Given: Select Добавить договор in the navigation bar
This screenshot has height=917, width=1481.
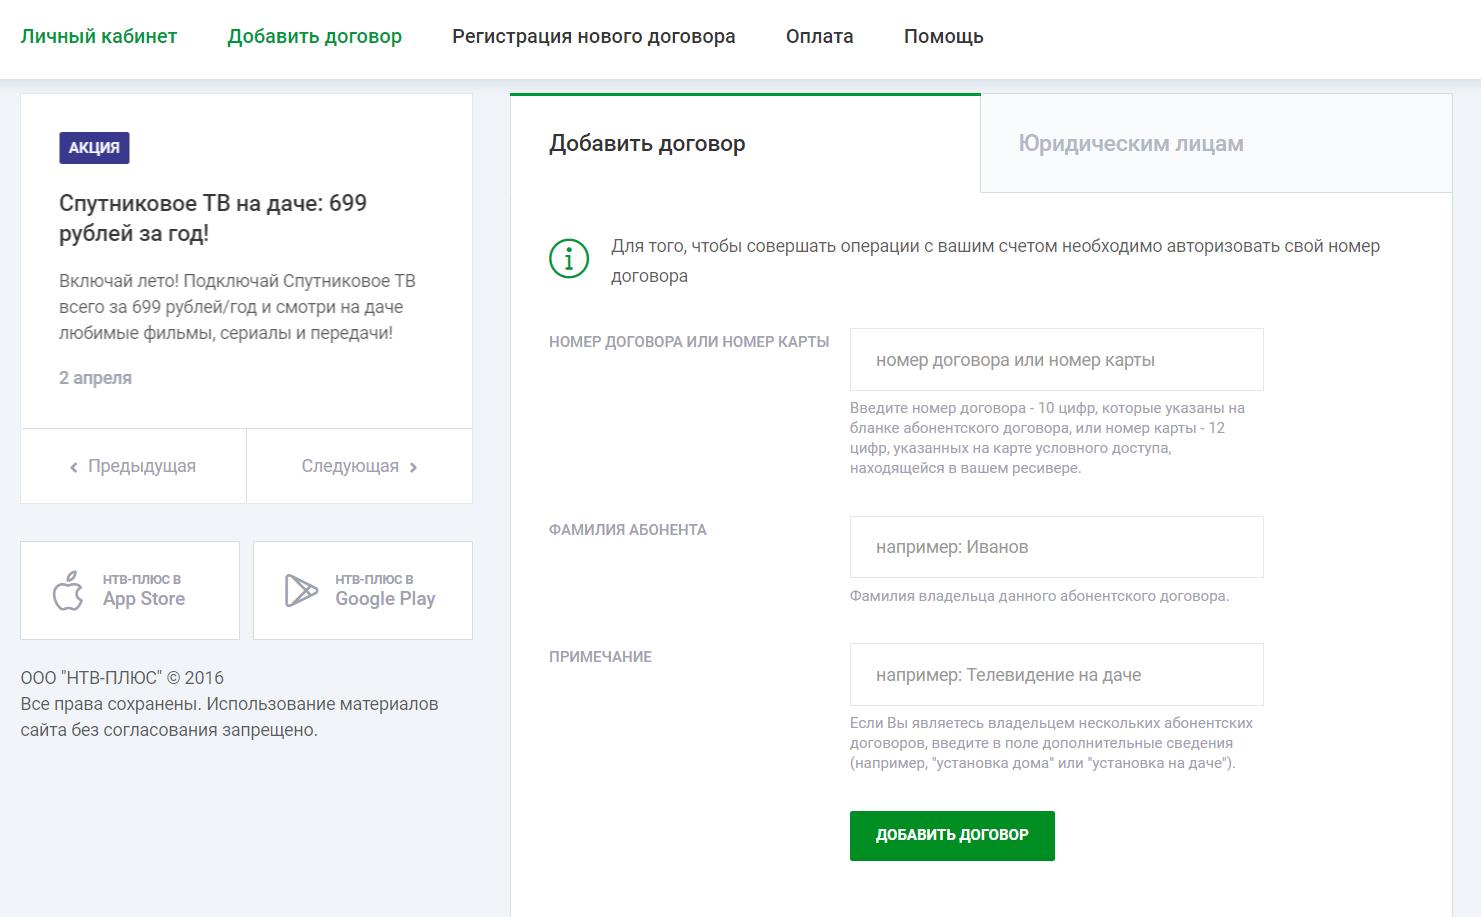Looking at the screenshot, I should [x=315, y=37].
